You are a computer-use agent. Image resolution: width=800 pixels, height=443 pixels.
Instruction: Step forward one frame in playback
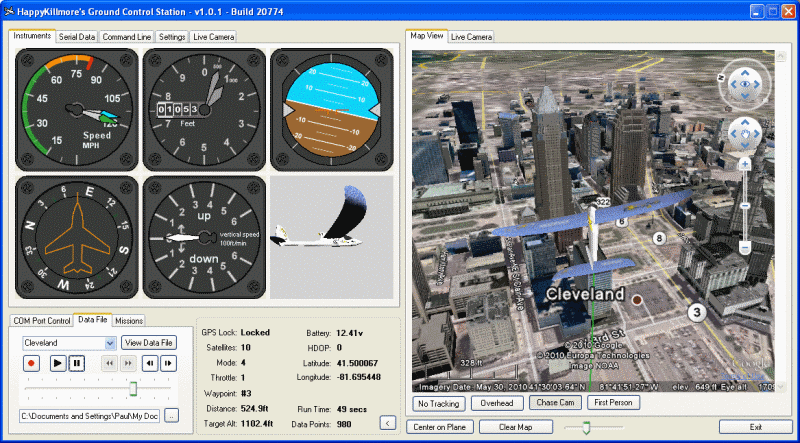click(168, 363)
